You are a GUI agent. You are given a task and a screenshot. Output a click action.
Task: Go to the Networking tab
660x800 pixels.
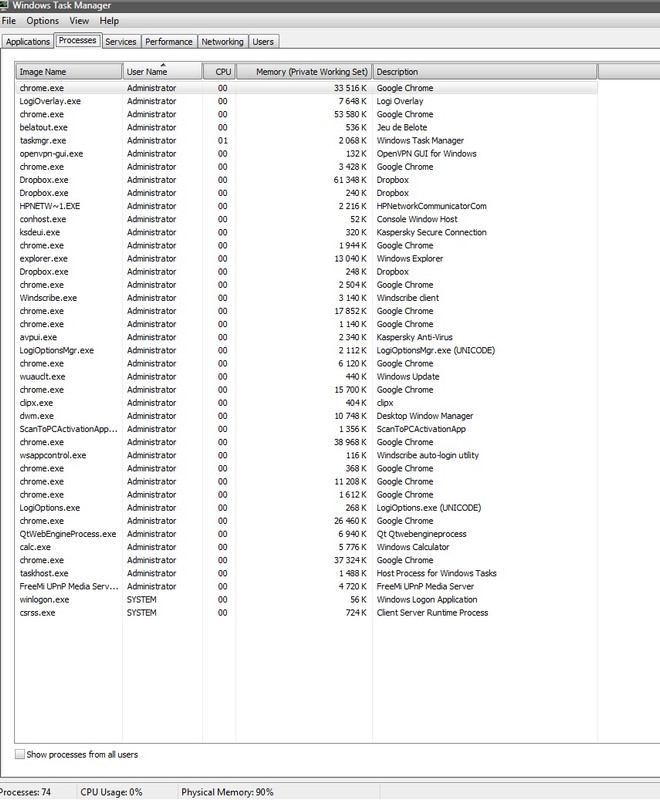click(x=222, y=42)
